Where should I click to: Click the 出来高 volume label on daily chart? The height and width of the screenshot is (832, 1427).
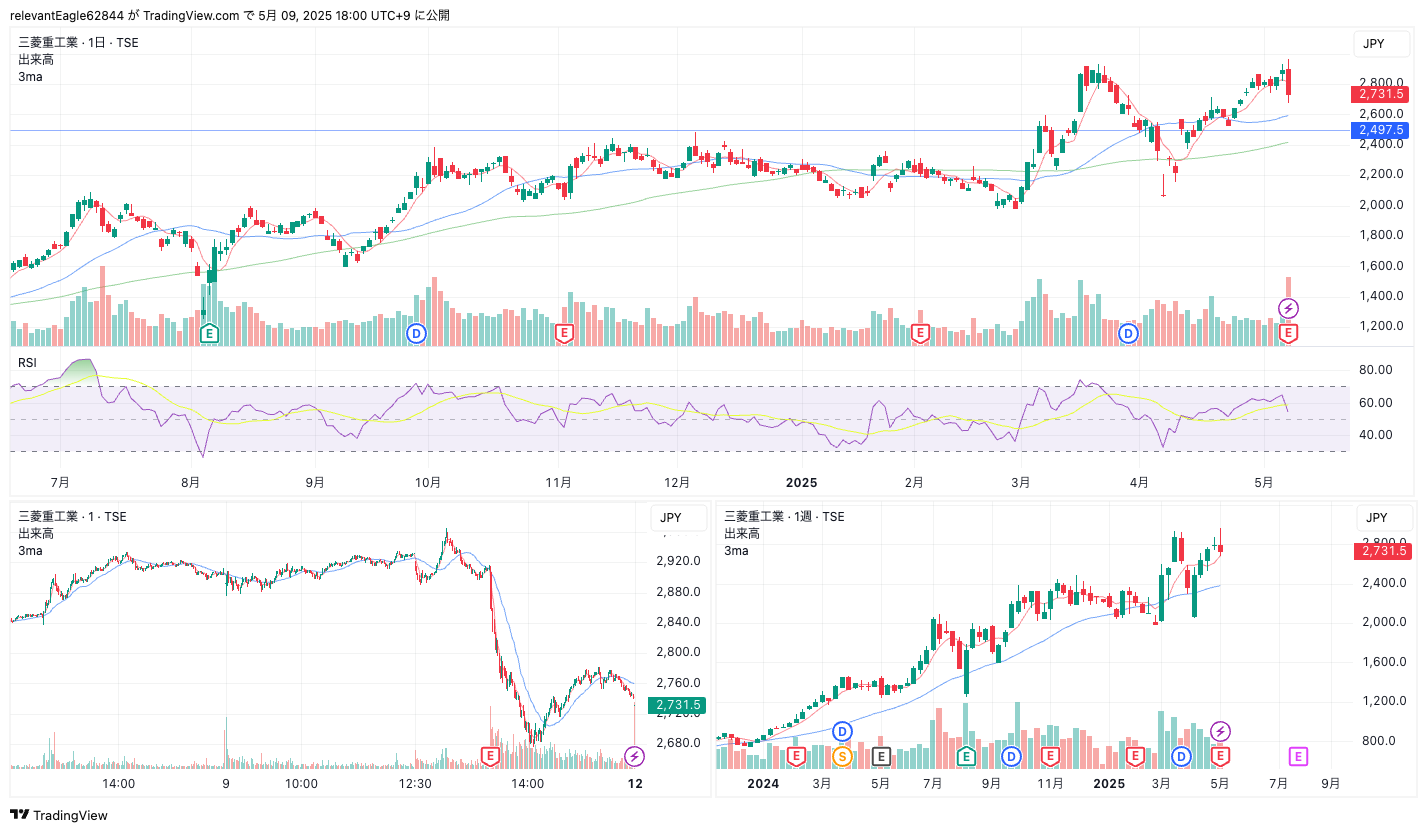[36, 59]
